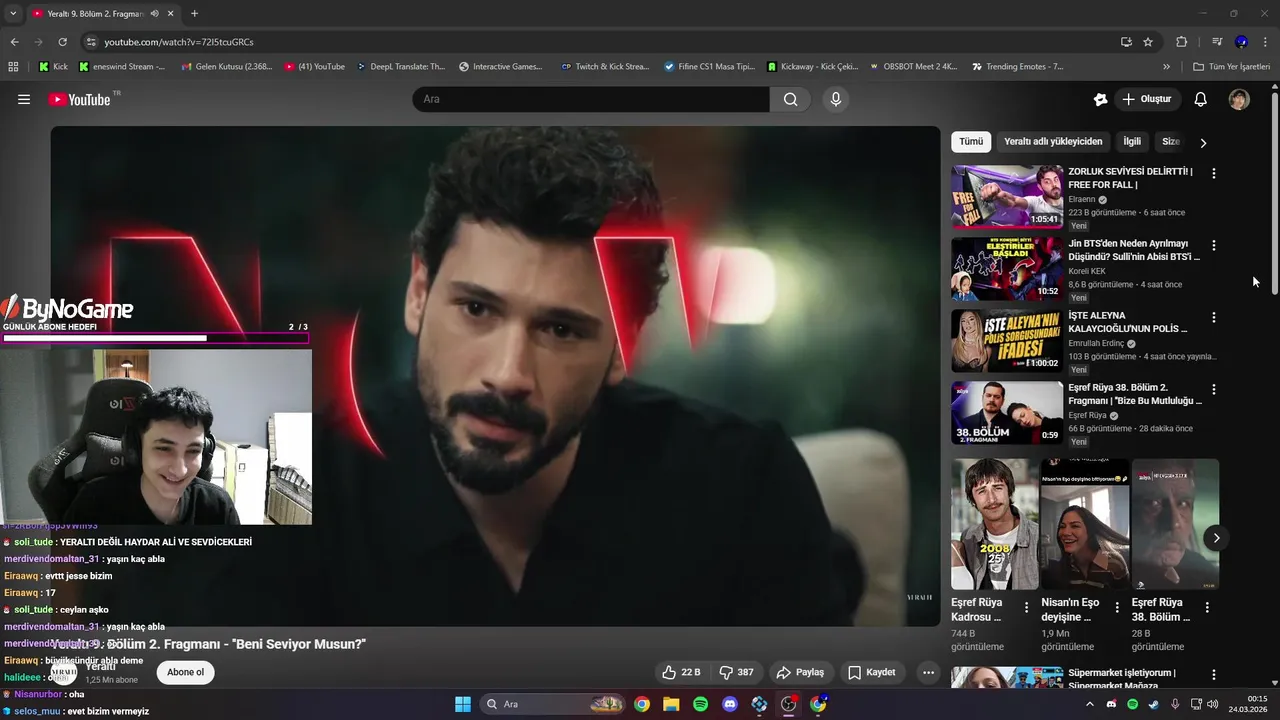Go back in browser history
This screenshot has height=720, width=1280.
14,42
